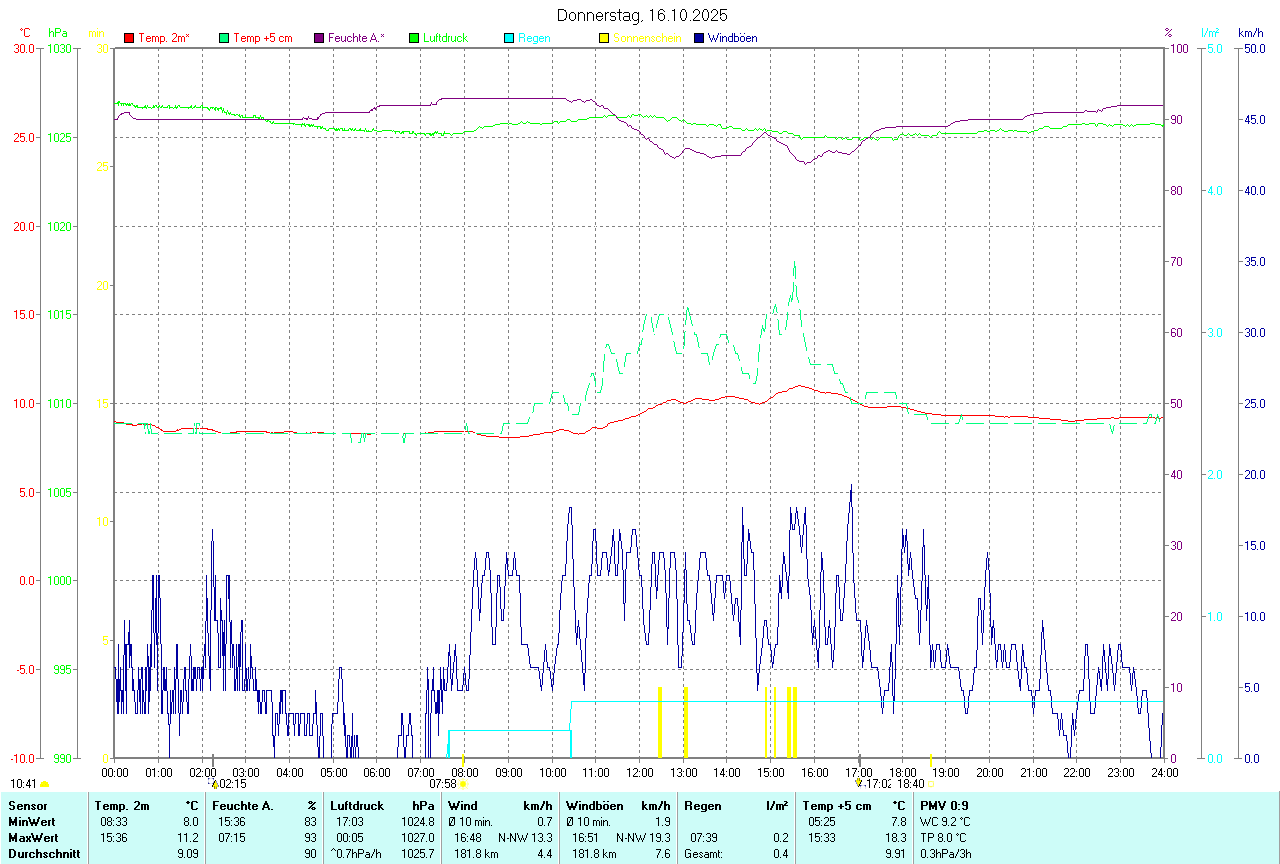
Task: Click the sunrise sun icon at 07:58
Action: [463, 785]
